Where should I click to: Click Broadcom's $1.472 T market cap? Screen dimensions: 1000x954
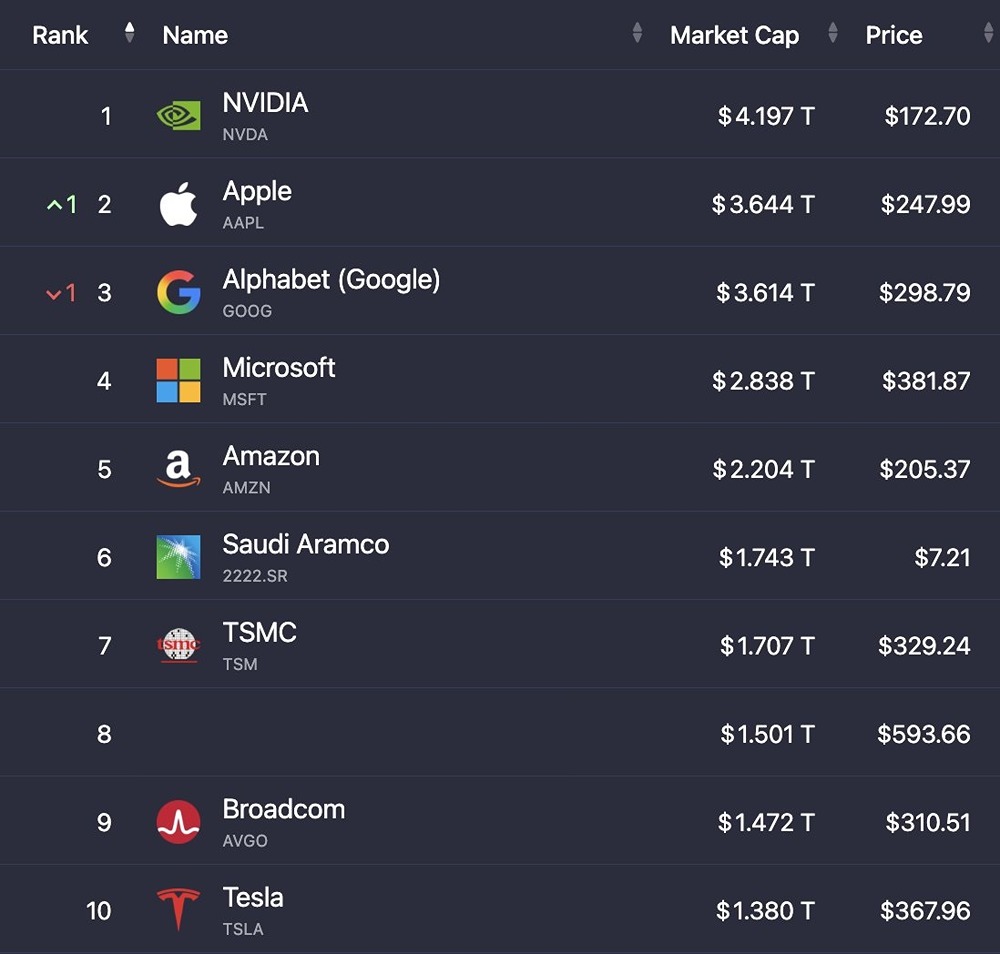(x=766, y=822)
